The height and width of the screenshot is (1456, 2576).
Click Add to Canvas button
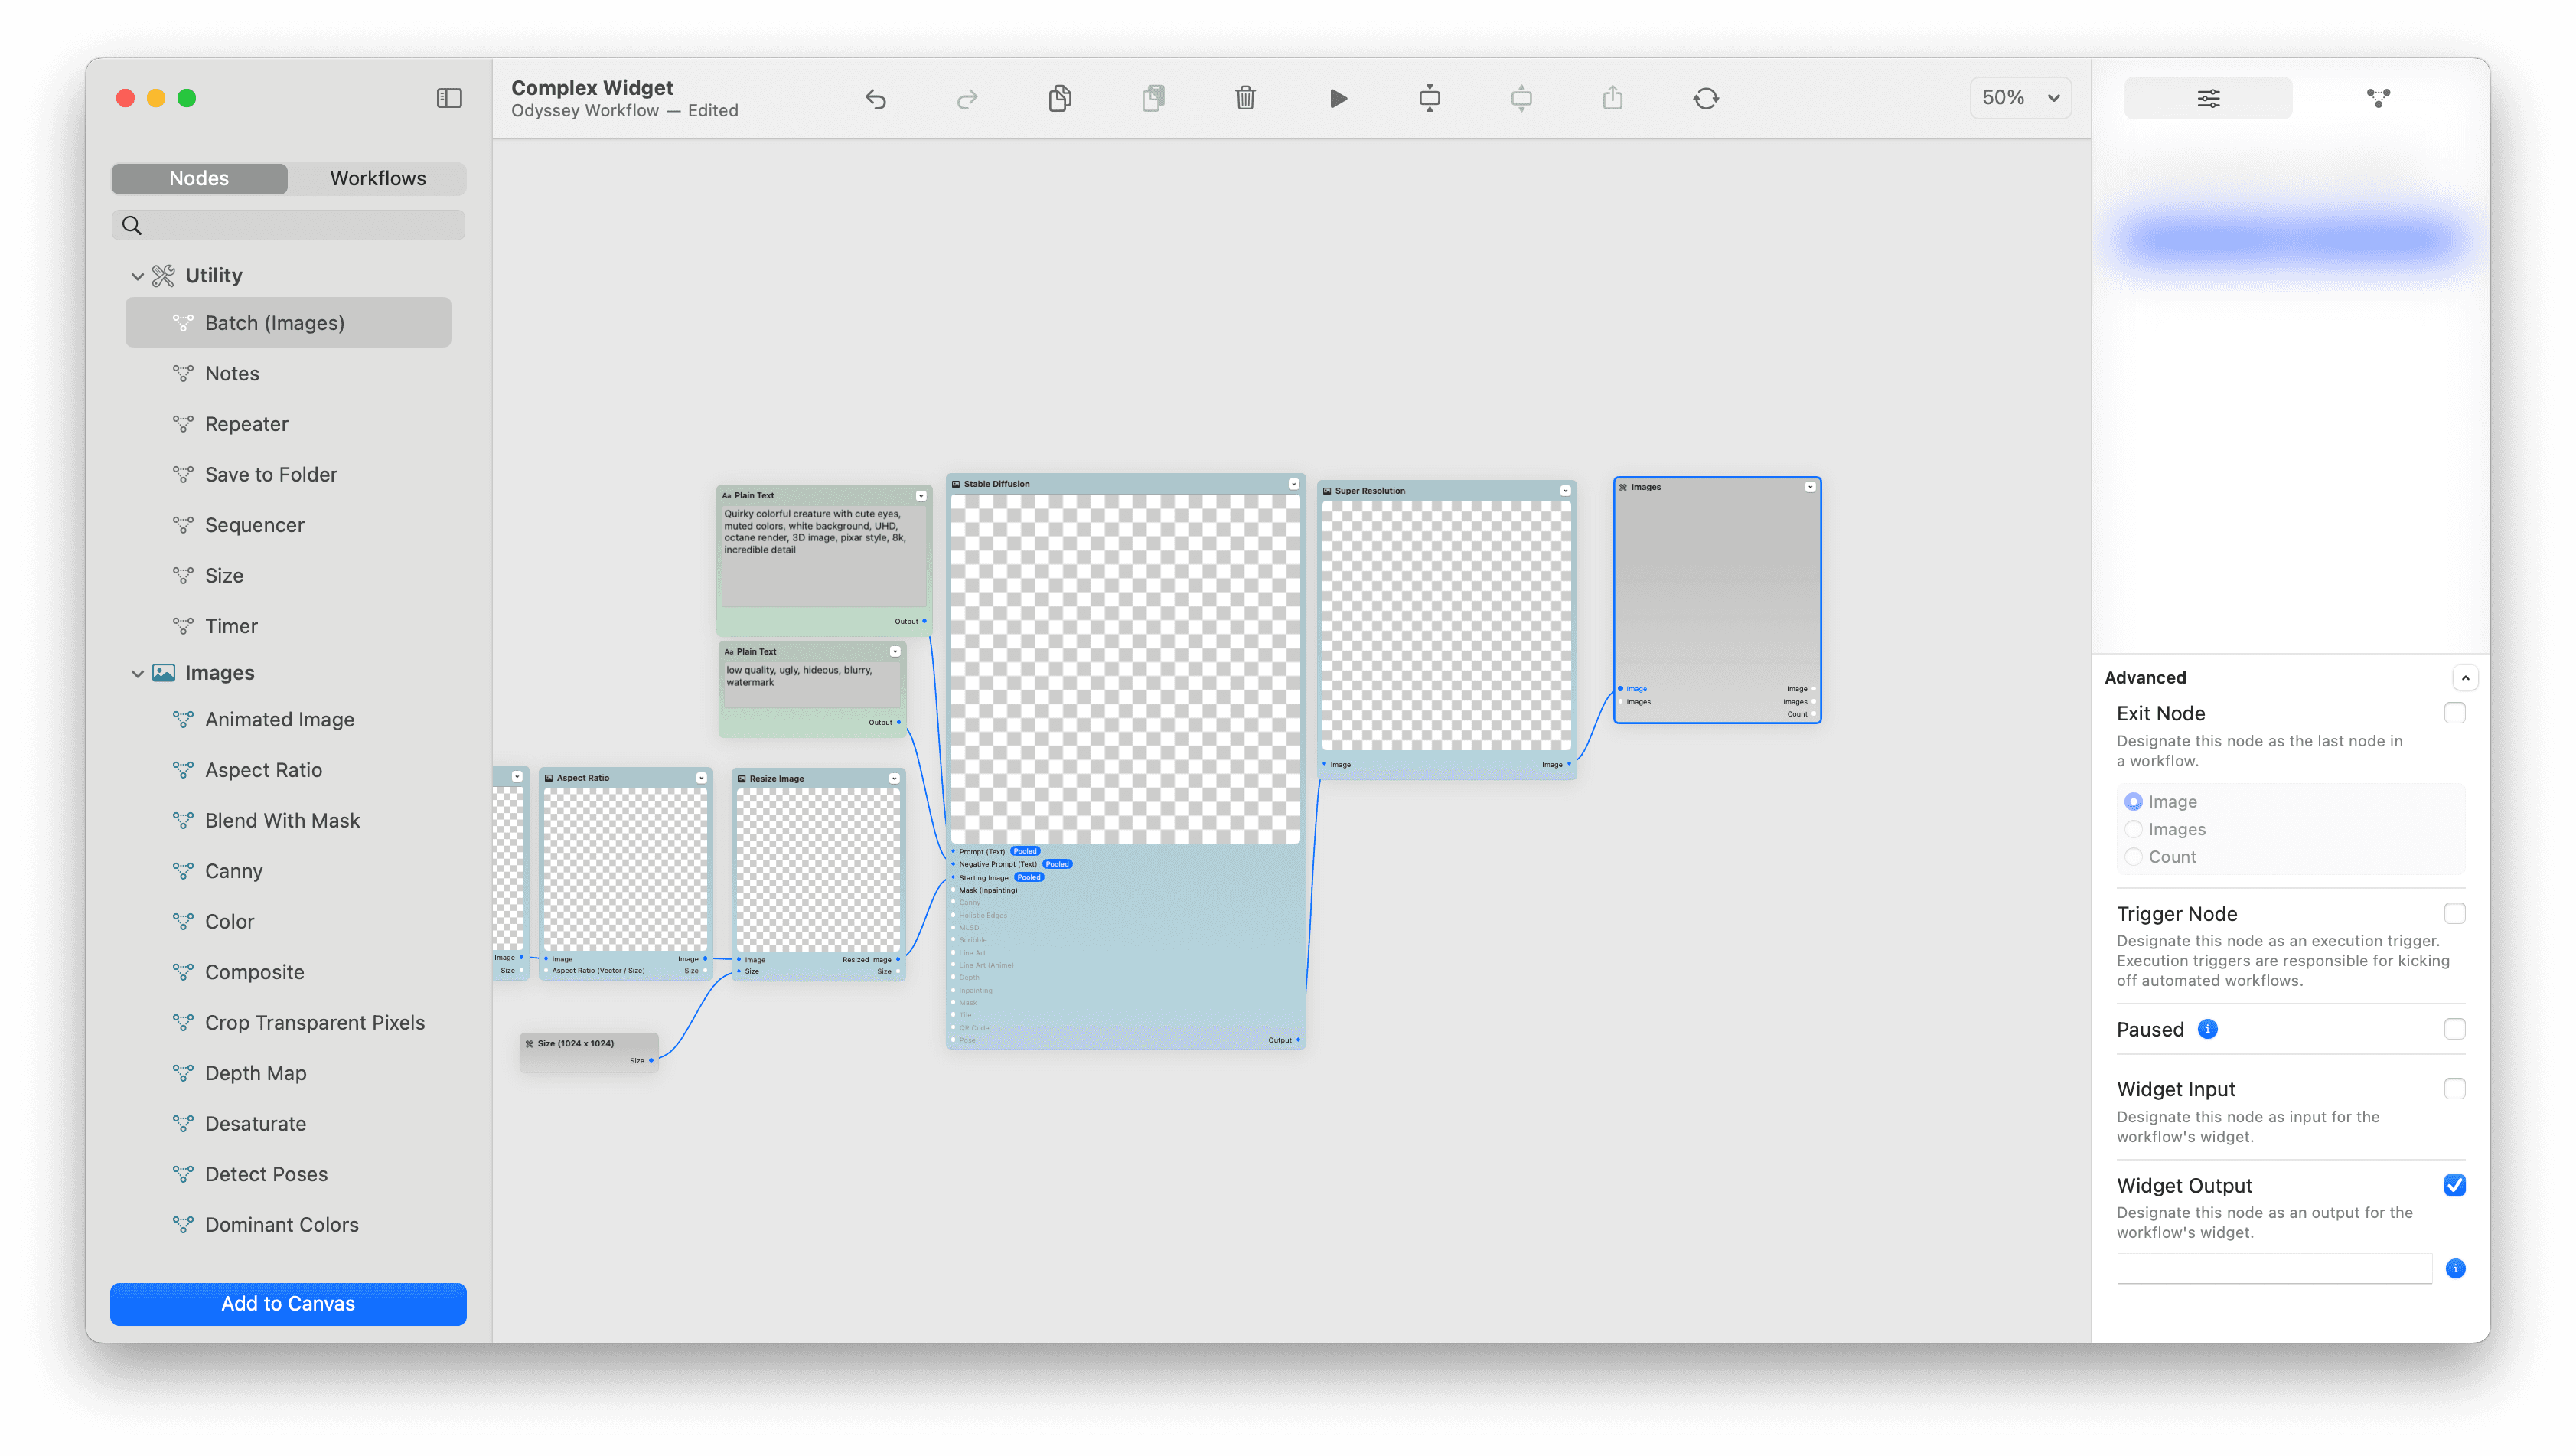tap(289, 1304)
